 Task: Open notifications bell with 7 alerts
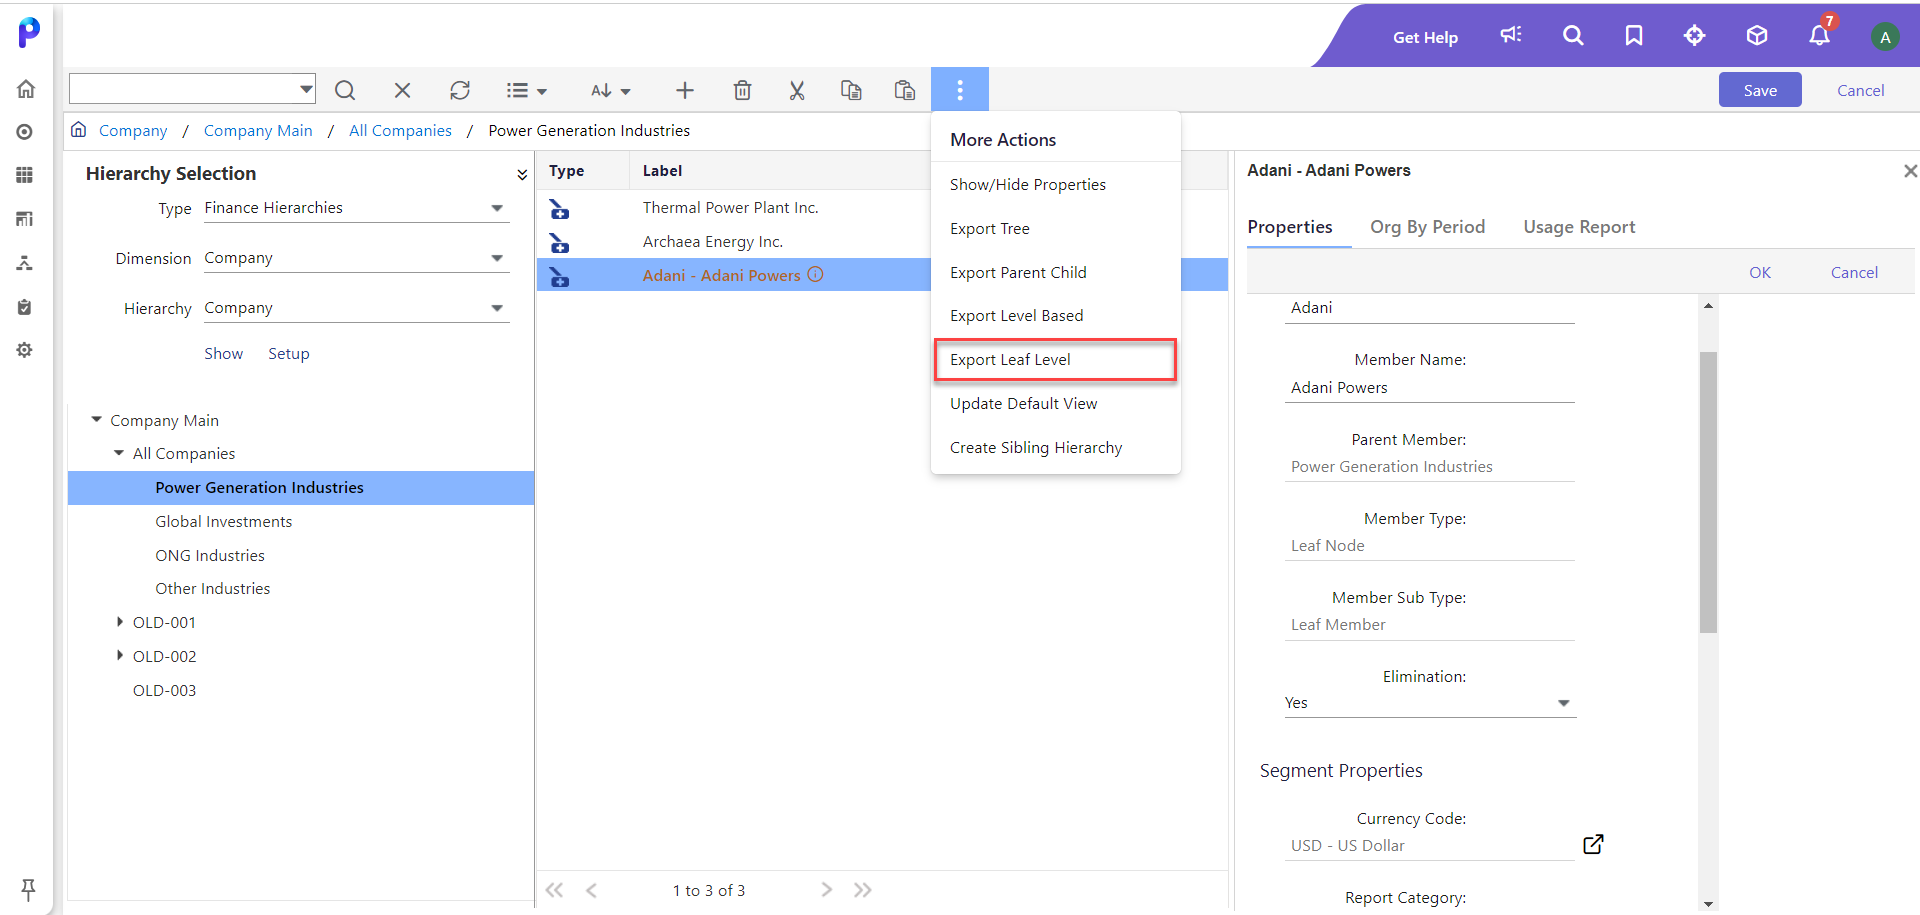coord(1820,33)
